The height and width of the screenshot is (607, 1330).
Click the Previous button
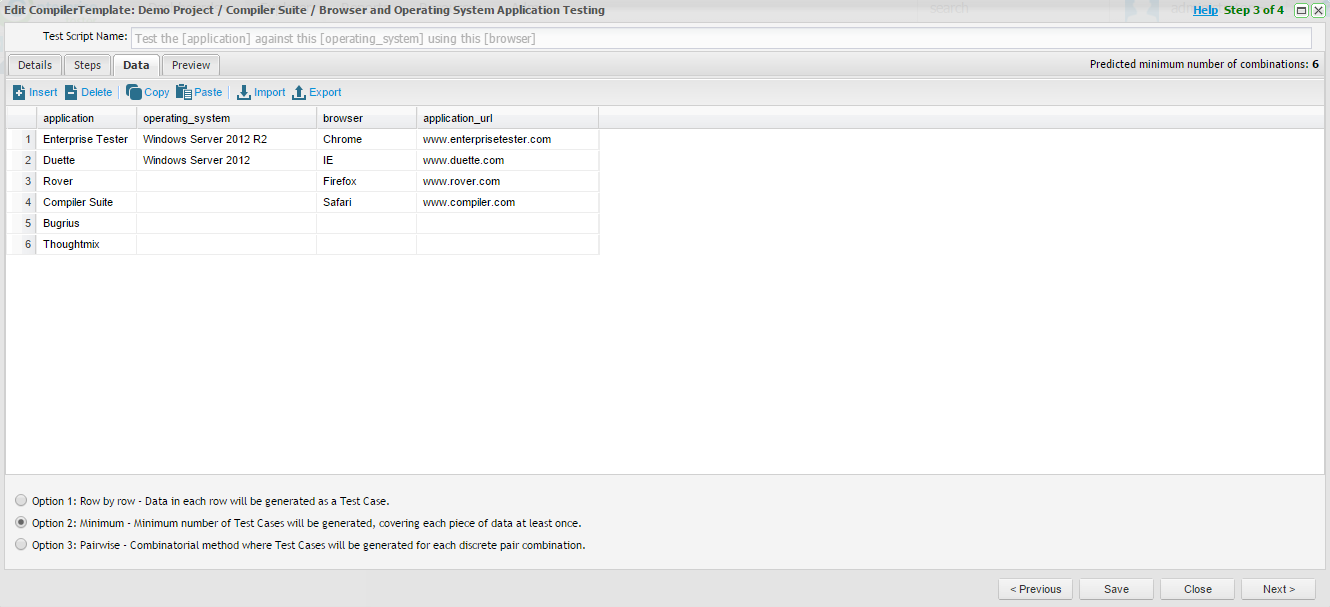click(1035, 589)
